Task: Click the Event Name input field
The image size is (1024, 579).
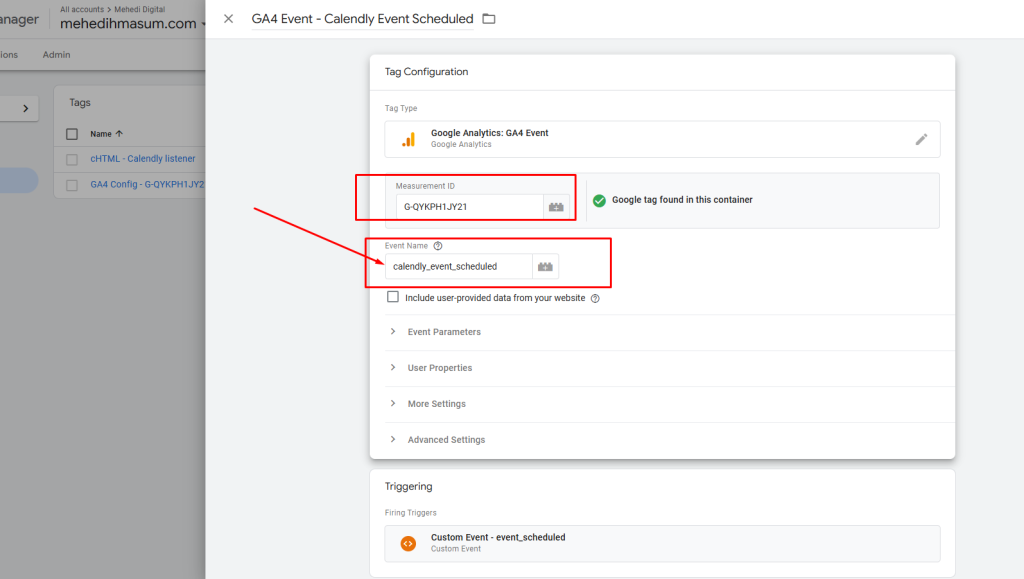Action: (x=458, y=266)
